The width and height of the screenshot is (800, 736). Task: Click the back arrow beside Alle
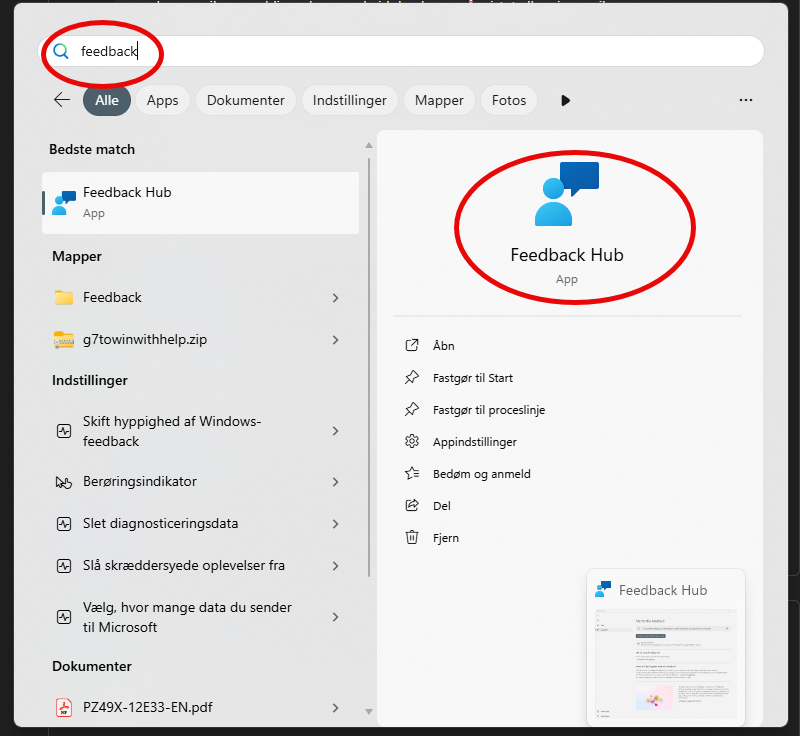62,100
